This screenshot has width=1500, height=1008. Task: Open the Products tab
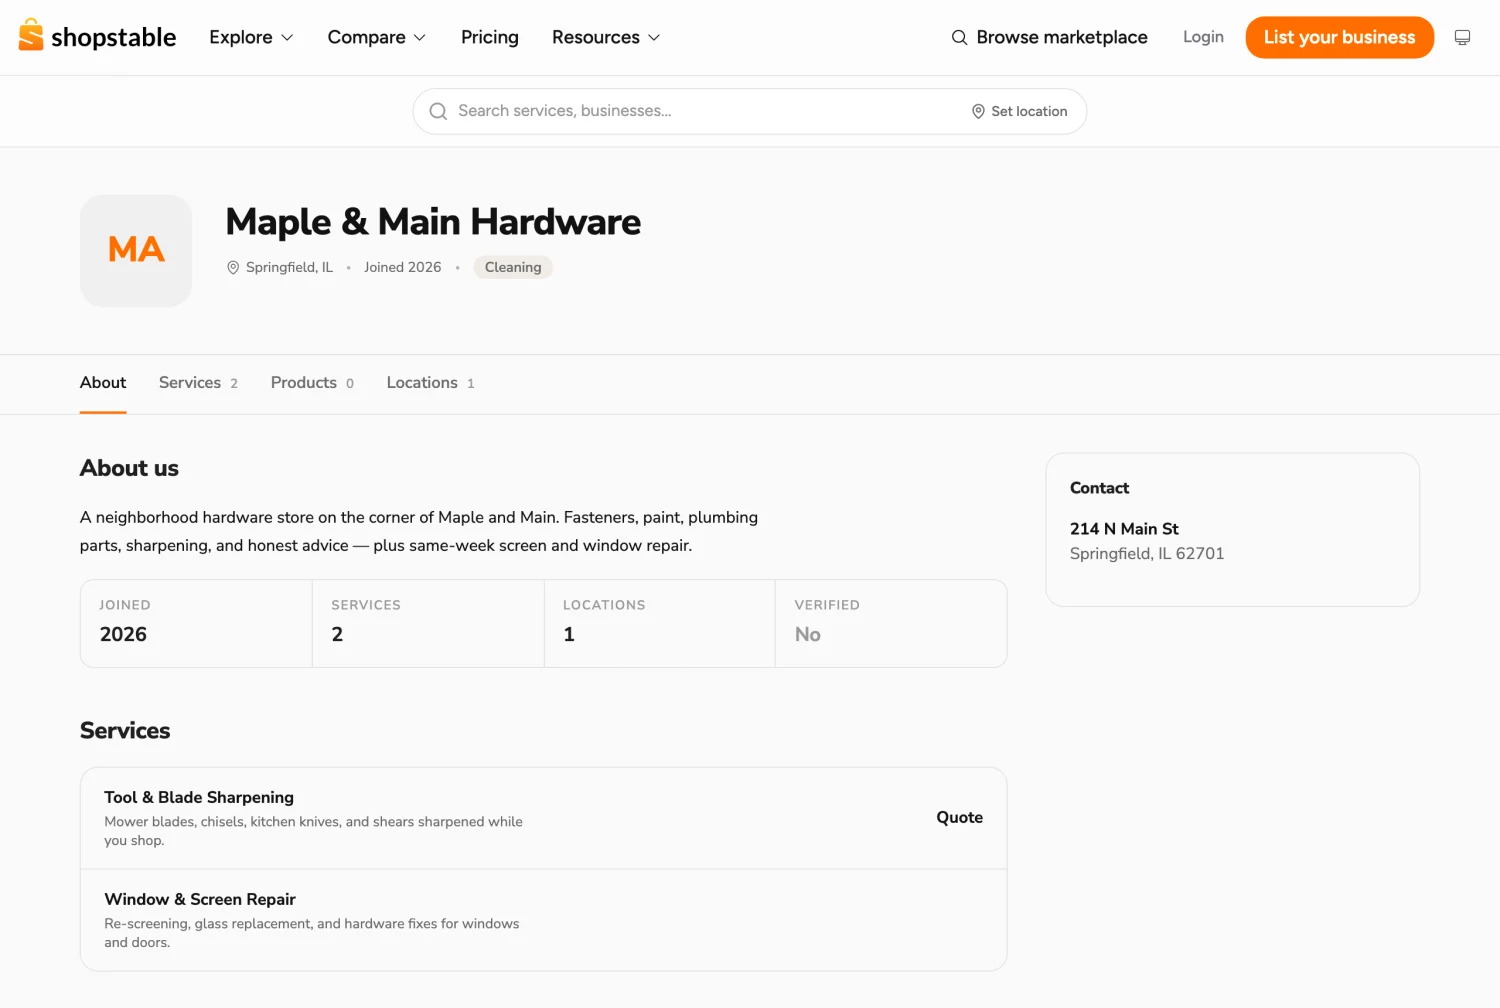[312, 383]
